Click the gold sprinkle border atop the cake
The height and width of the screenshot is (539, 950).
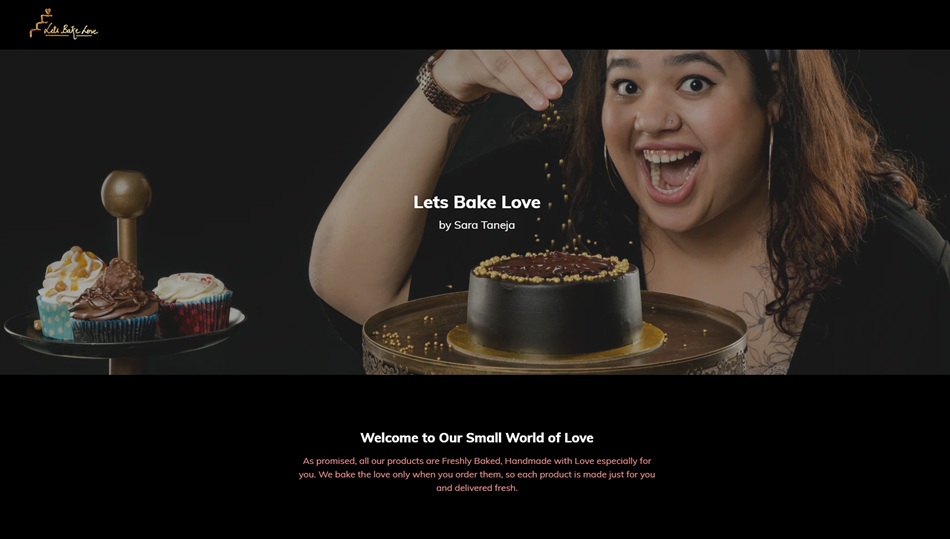[551, 266]
